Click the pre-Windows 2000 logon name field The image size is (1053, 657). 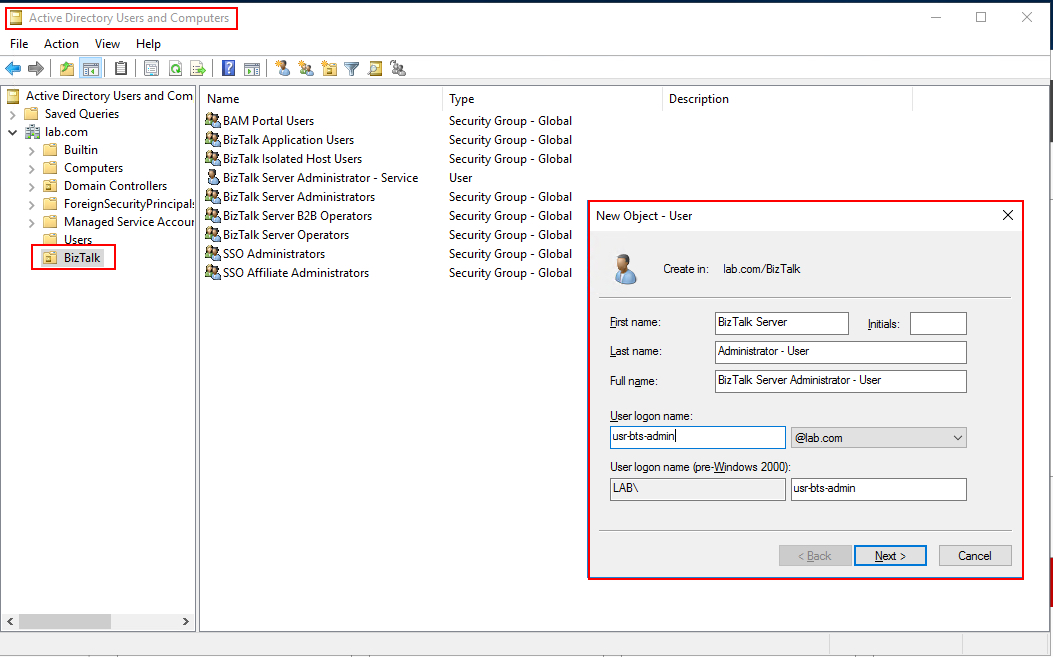878,488
